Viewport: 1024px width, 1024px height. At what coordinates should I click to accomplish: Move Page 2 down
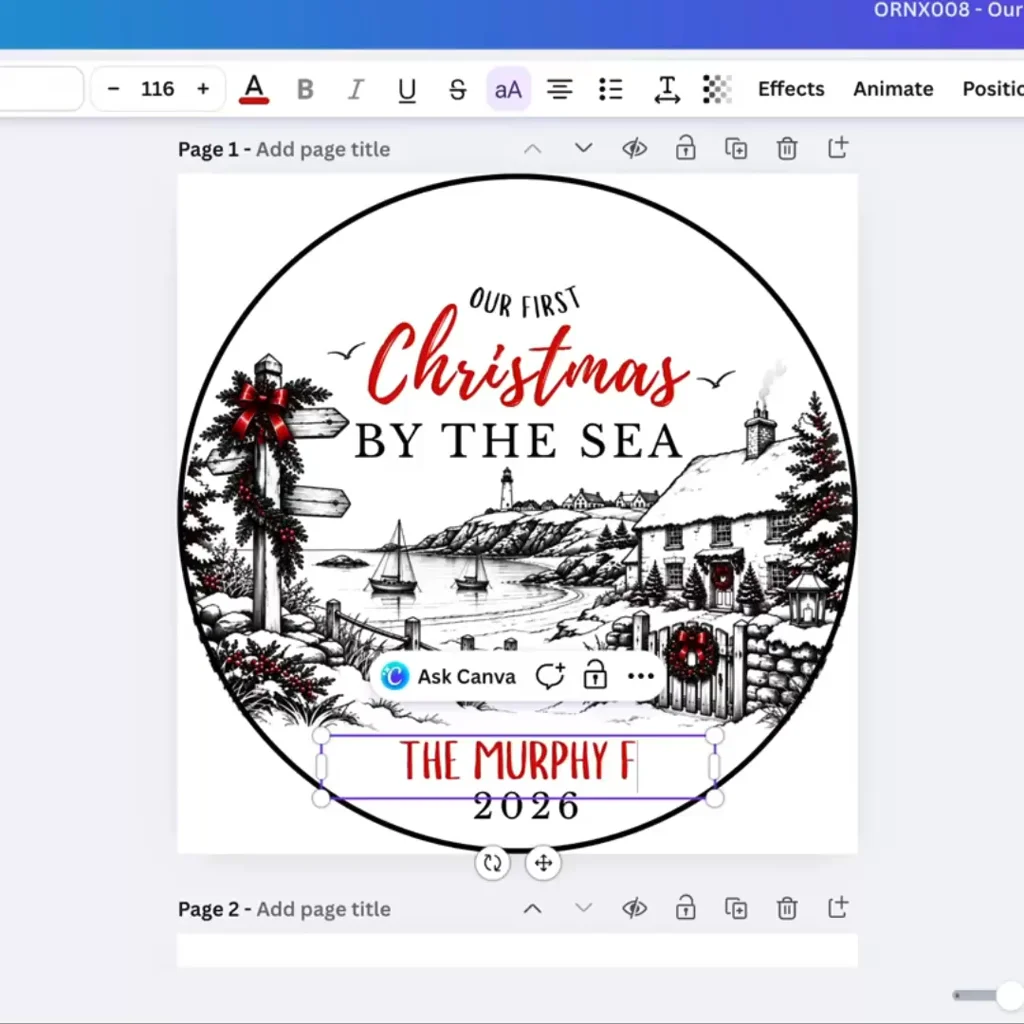[583, 908]
